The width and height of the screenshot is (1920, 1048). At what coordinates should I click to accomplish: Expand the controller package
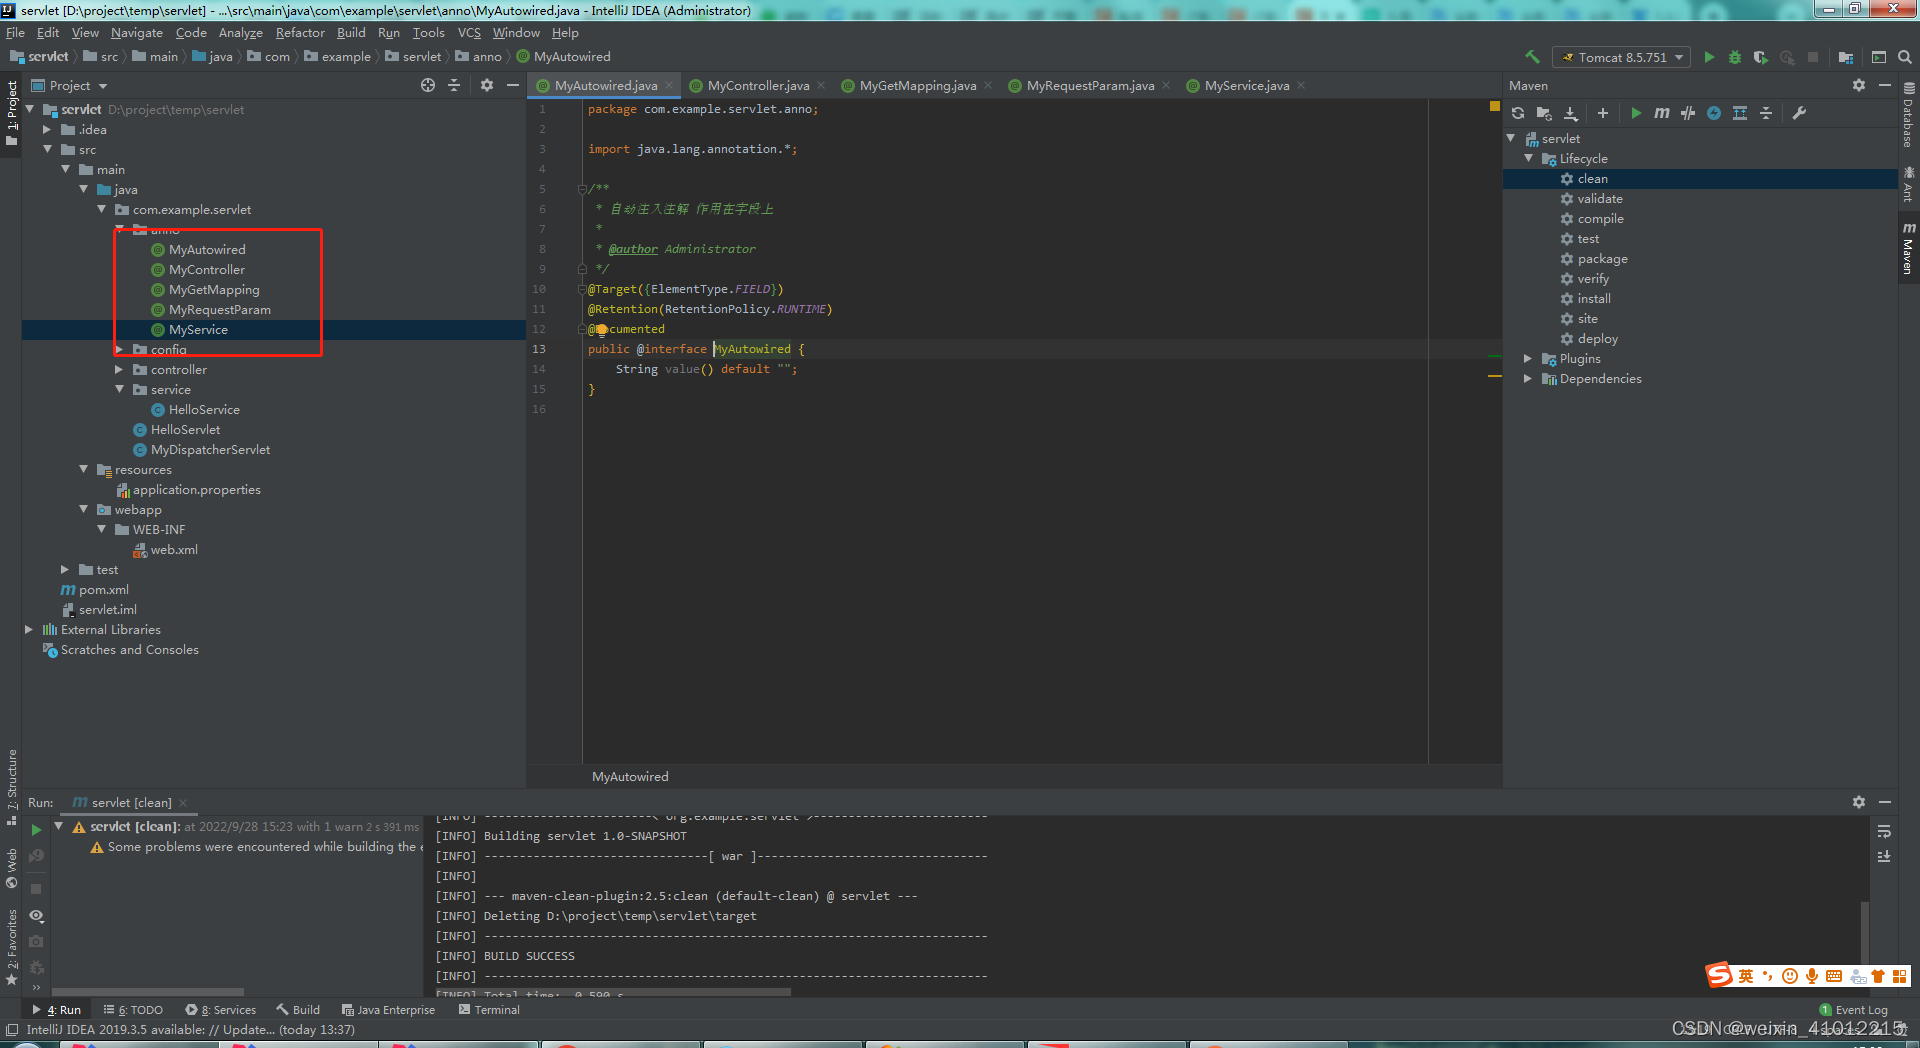pyautogui.click(x=119, y=369)
